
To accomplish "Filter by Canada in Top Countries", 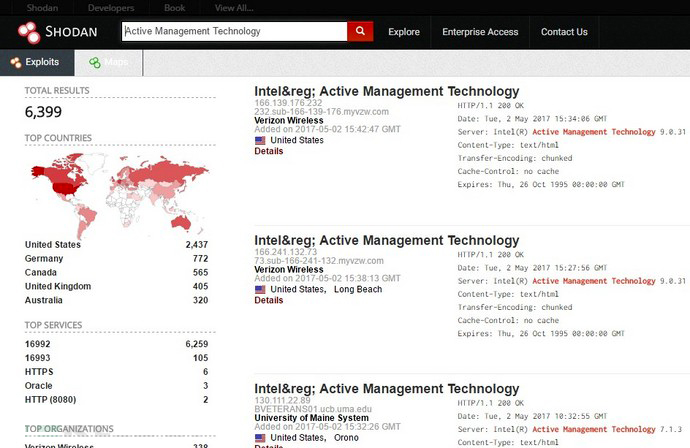I will tap(40, 272).
